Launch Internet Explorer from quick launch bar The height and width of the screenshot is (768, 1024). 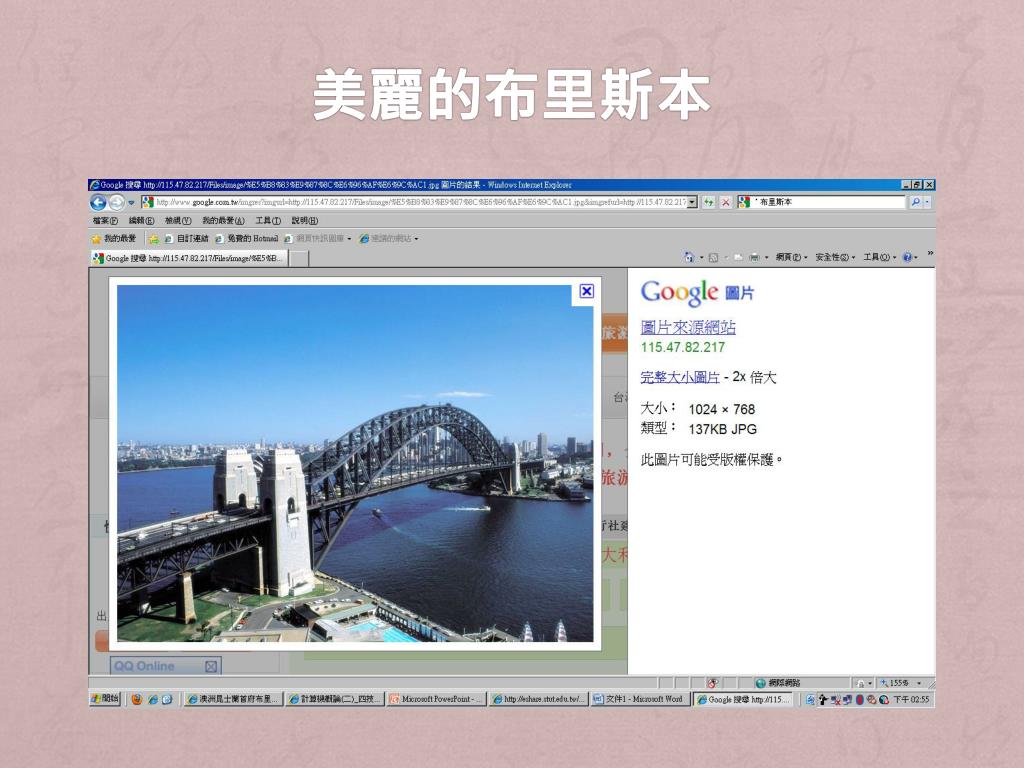tap(152, 699)
